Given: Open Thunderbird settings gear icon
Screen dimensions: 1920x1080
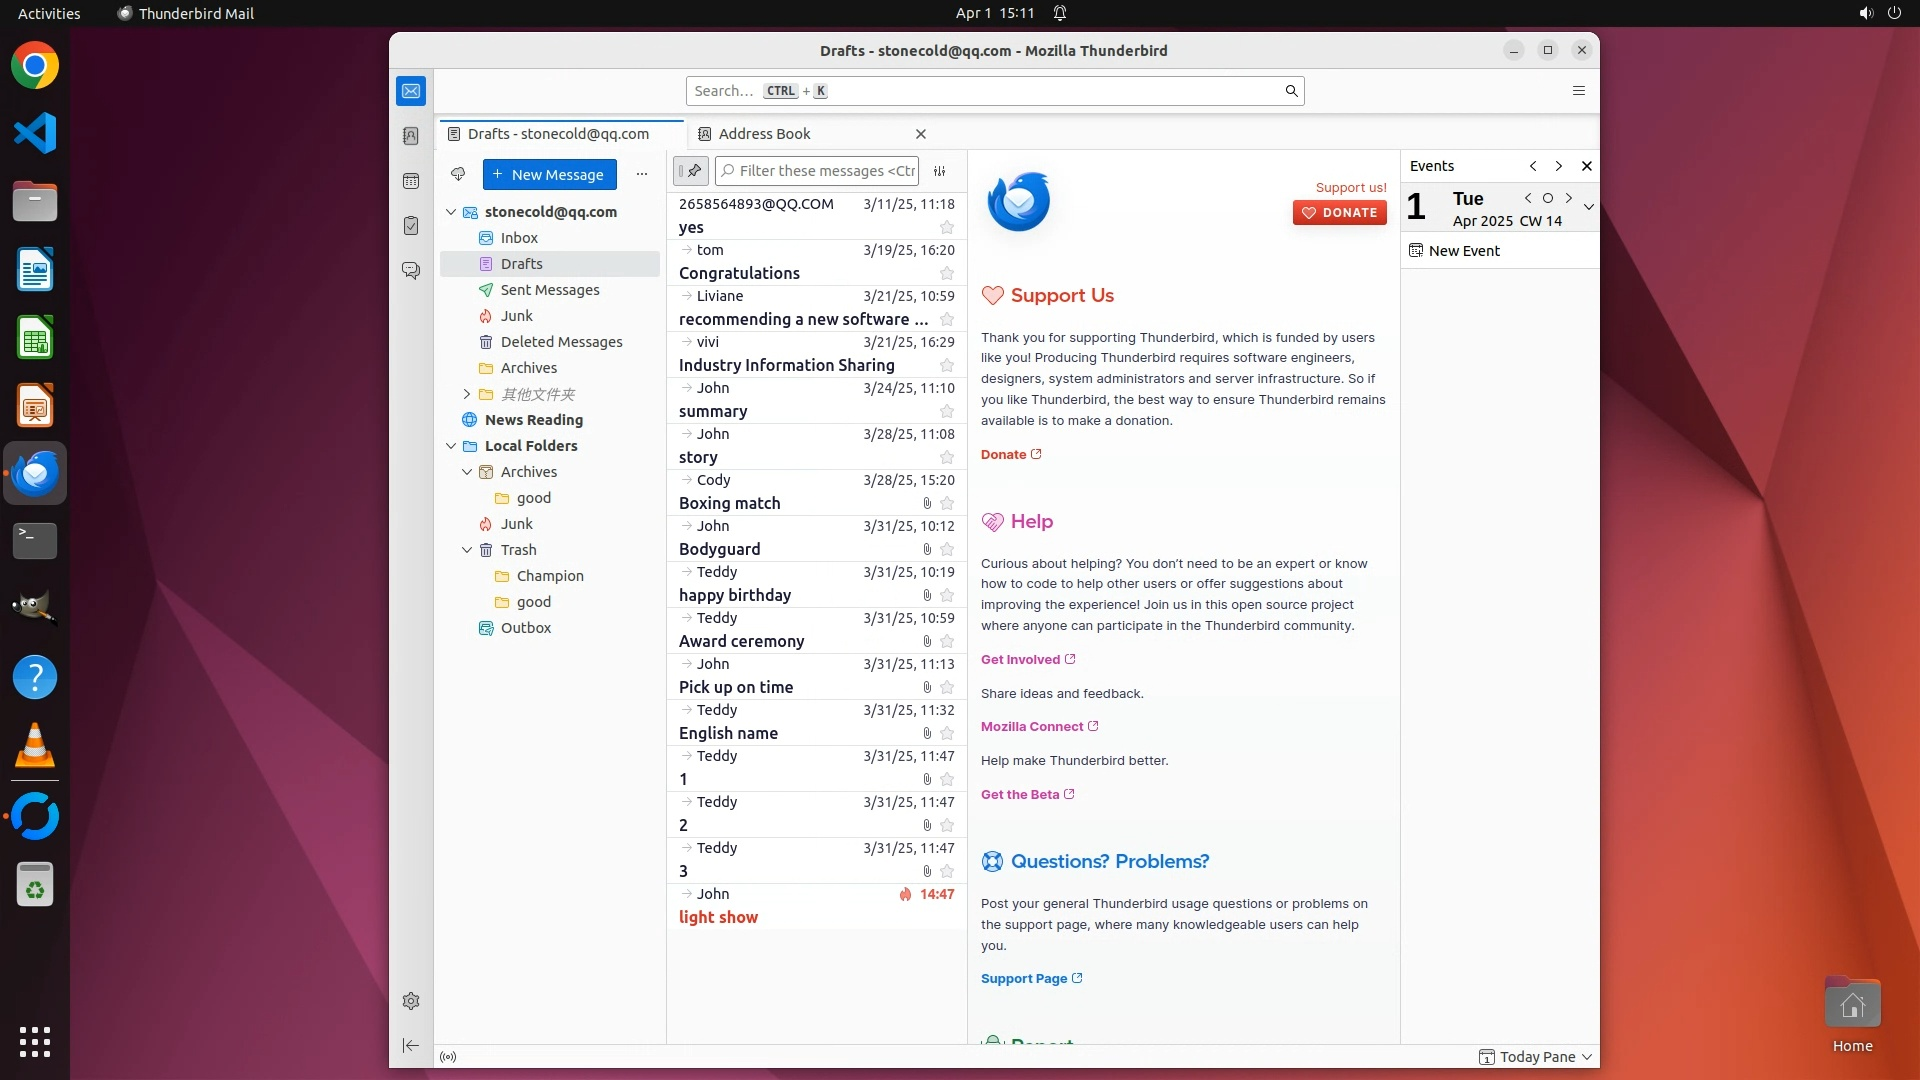Looking at the screenshot, I should [411, 1001].
